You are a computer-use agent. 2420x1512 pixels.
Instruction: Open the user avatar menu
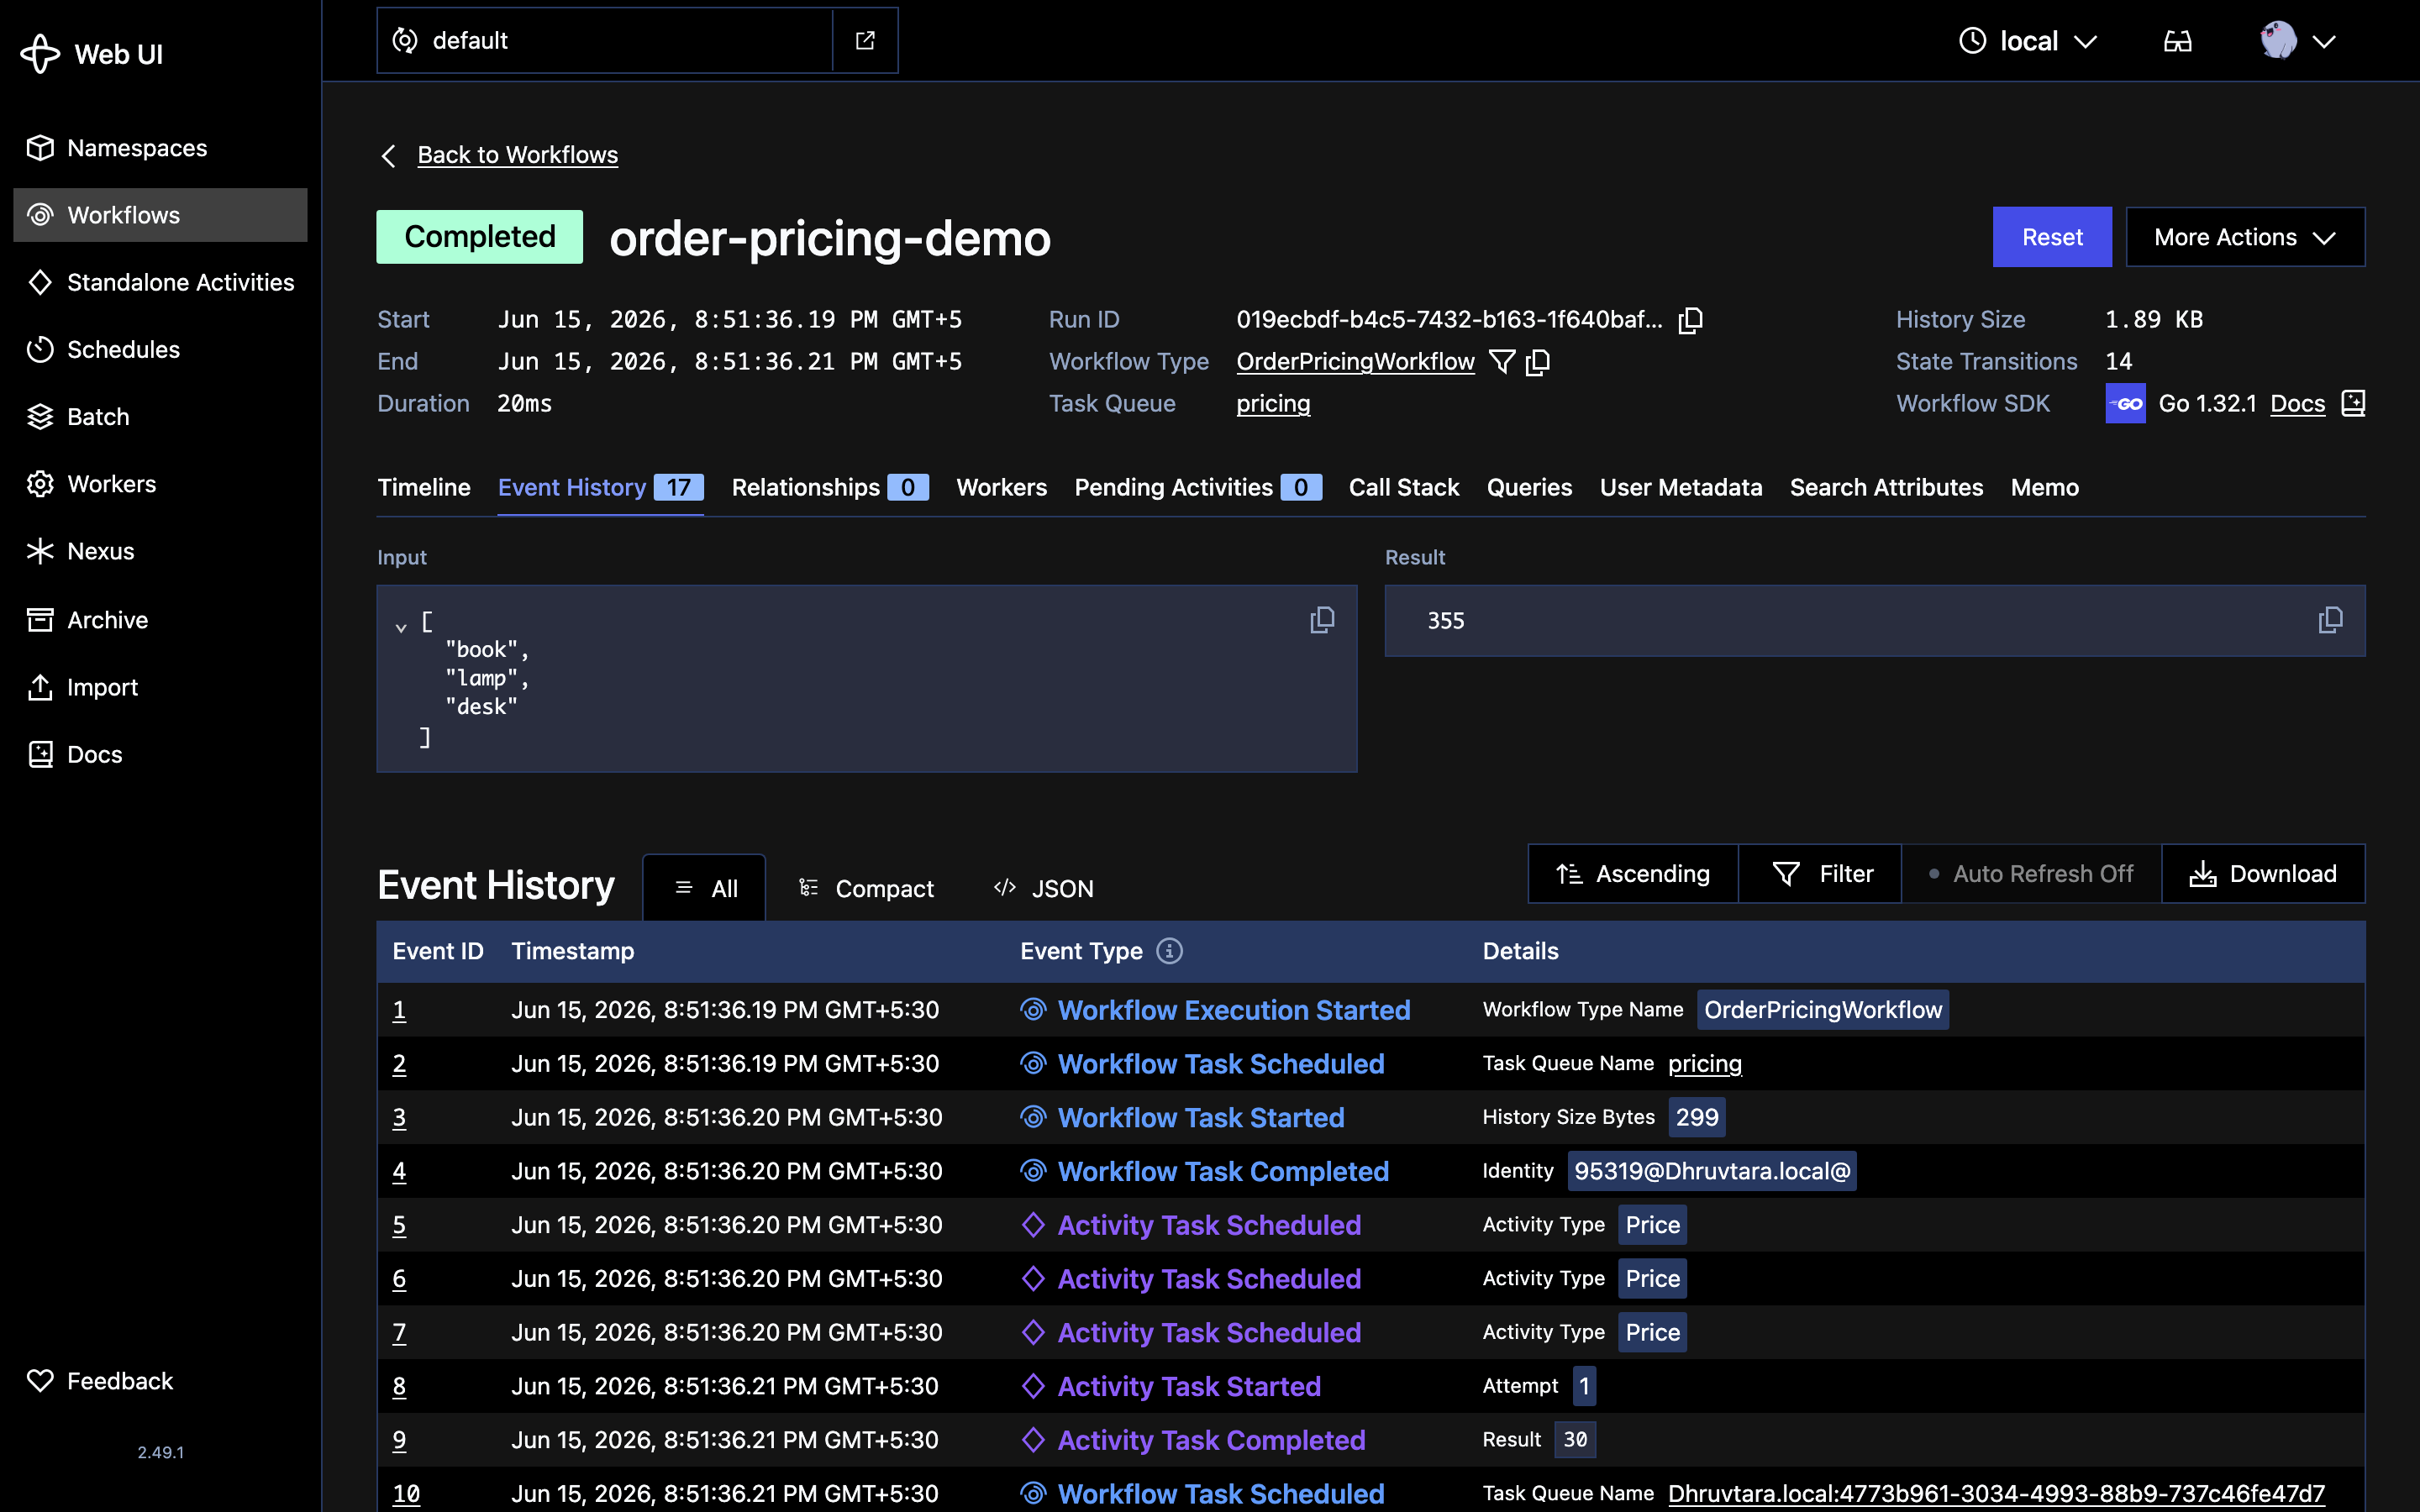click(2297, 41)
